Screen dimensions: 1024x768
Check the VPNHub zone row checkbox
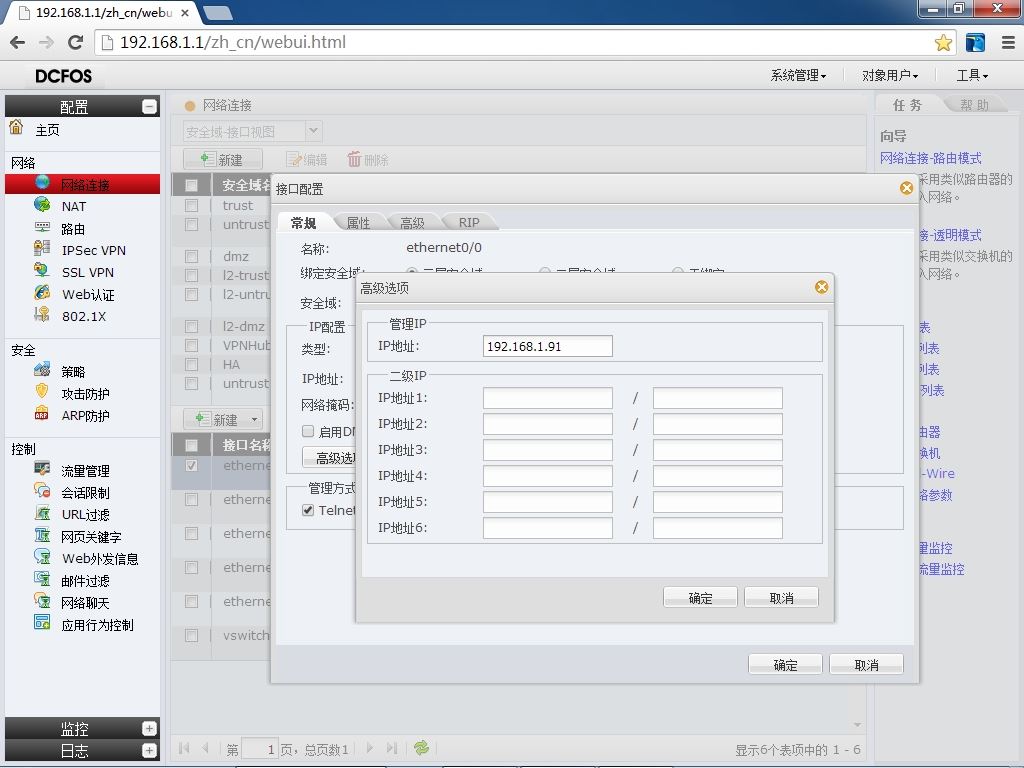[x=191, y=345]
